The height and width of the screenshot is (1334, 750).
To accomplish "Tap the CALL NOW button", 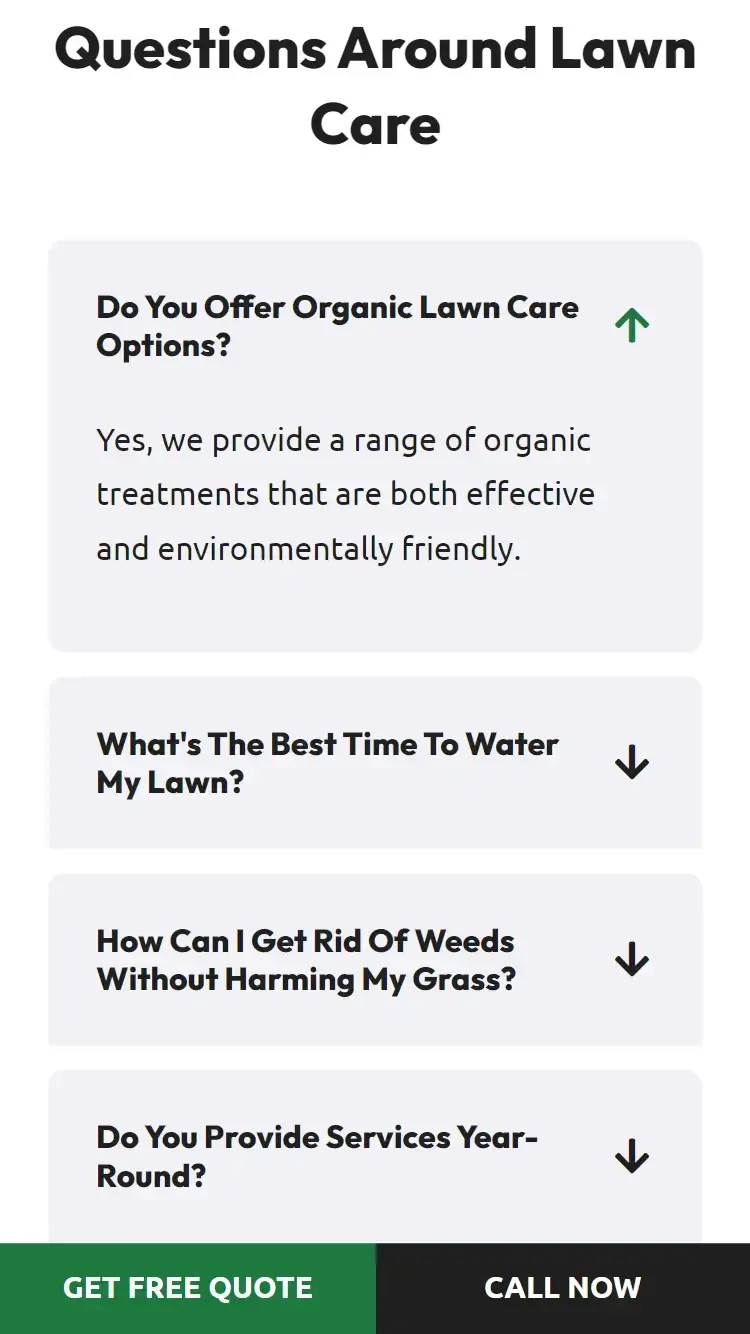I will (562, 1288).
